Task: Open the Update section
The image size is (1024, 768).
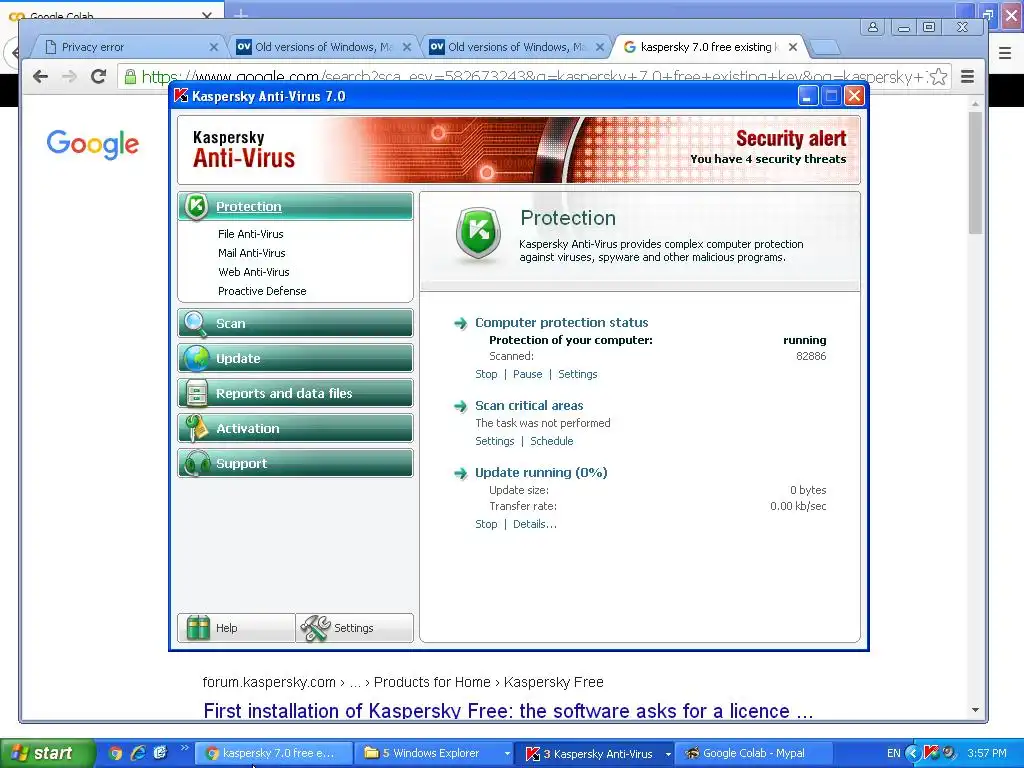Action: pos(295,359)
